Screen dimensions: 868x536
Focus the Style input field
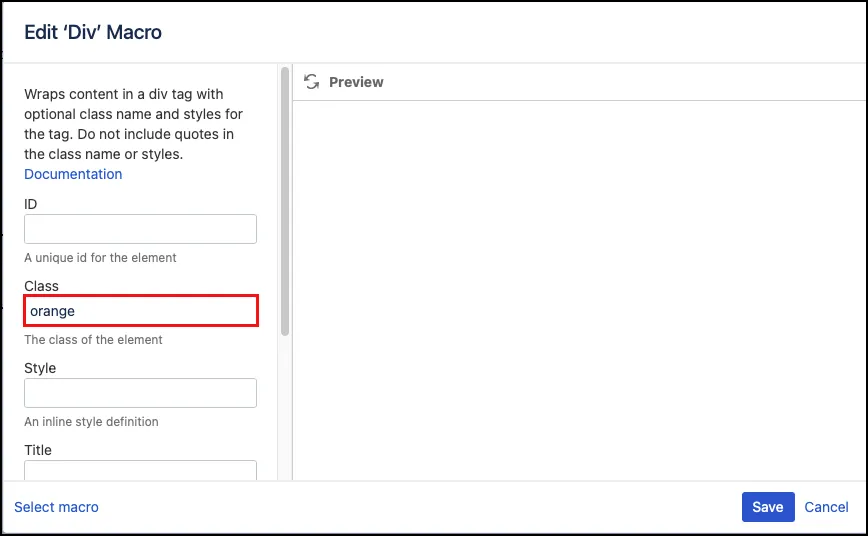point(140,393)
